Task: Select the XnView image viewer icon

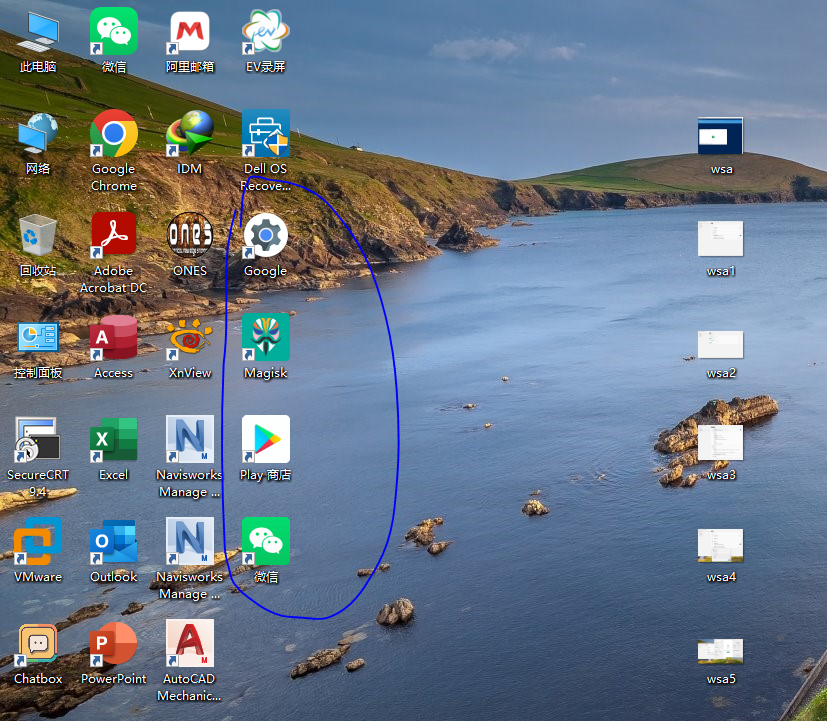Action: pyautogui.click(x=189, y=339)
